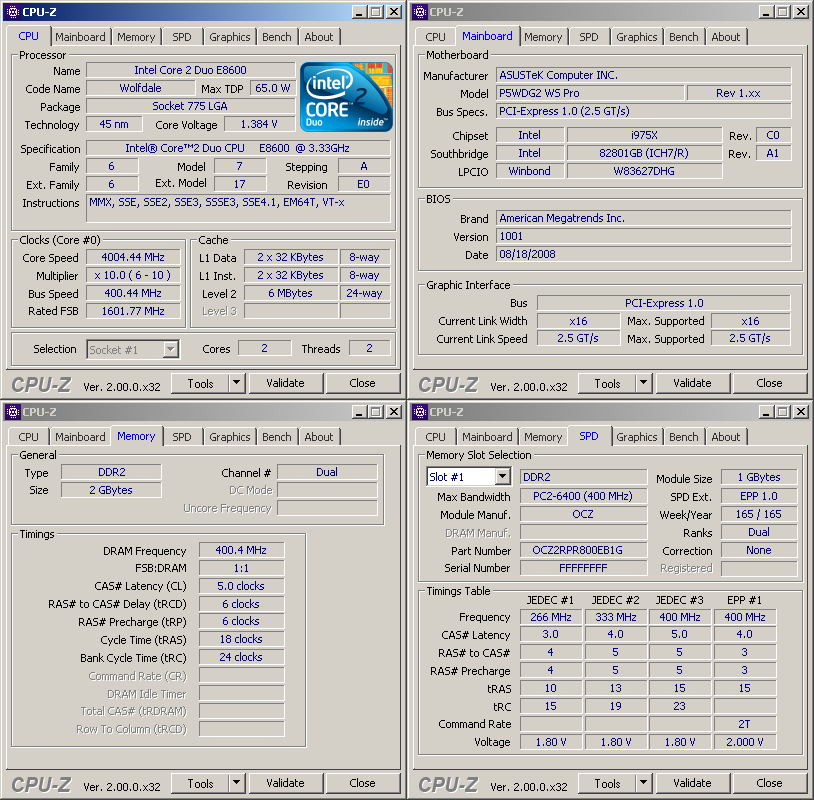Viewport: 814px width, 800px height.
Task: Maximize the CPU-Z window showing Motherboard info
Action: tap(783, 12)
